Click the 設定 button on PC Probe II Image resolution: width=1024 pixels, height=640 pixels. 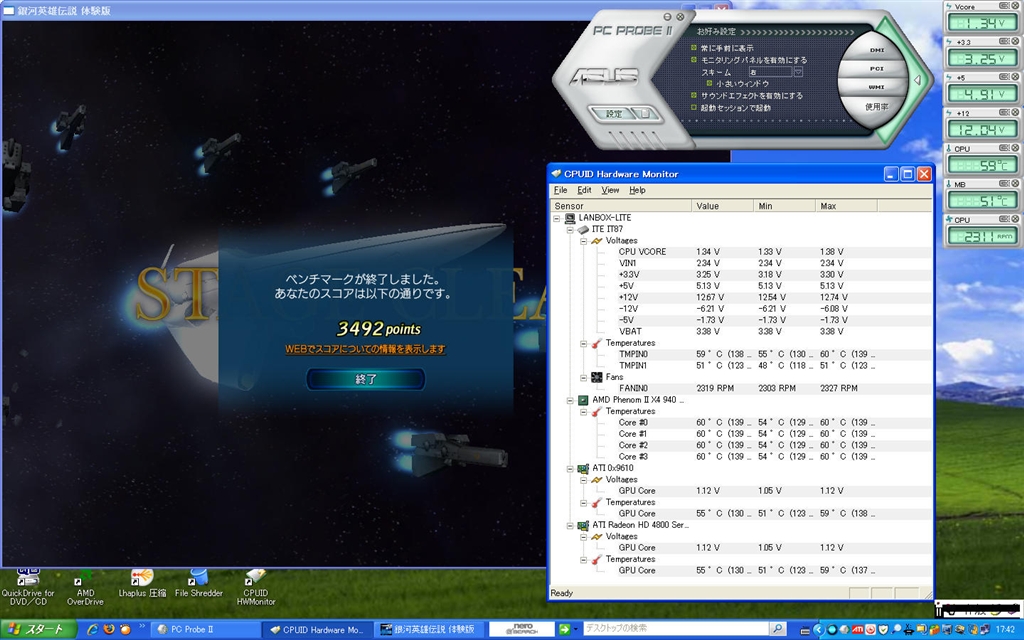click(x=613, y=114)
